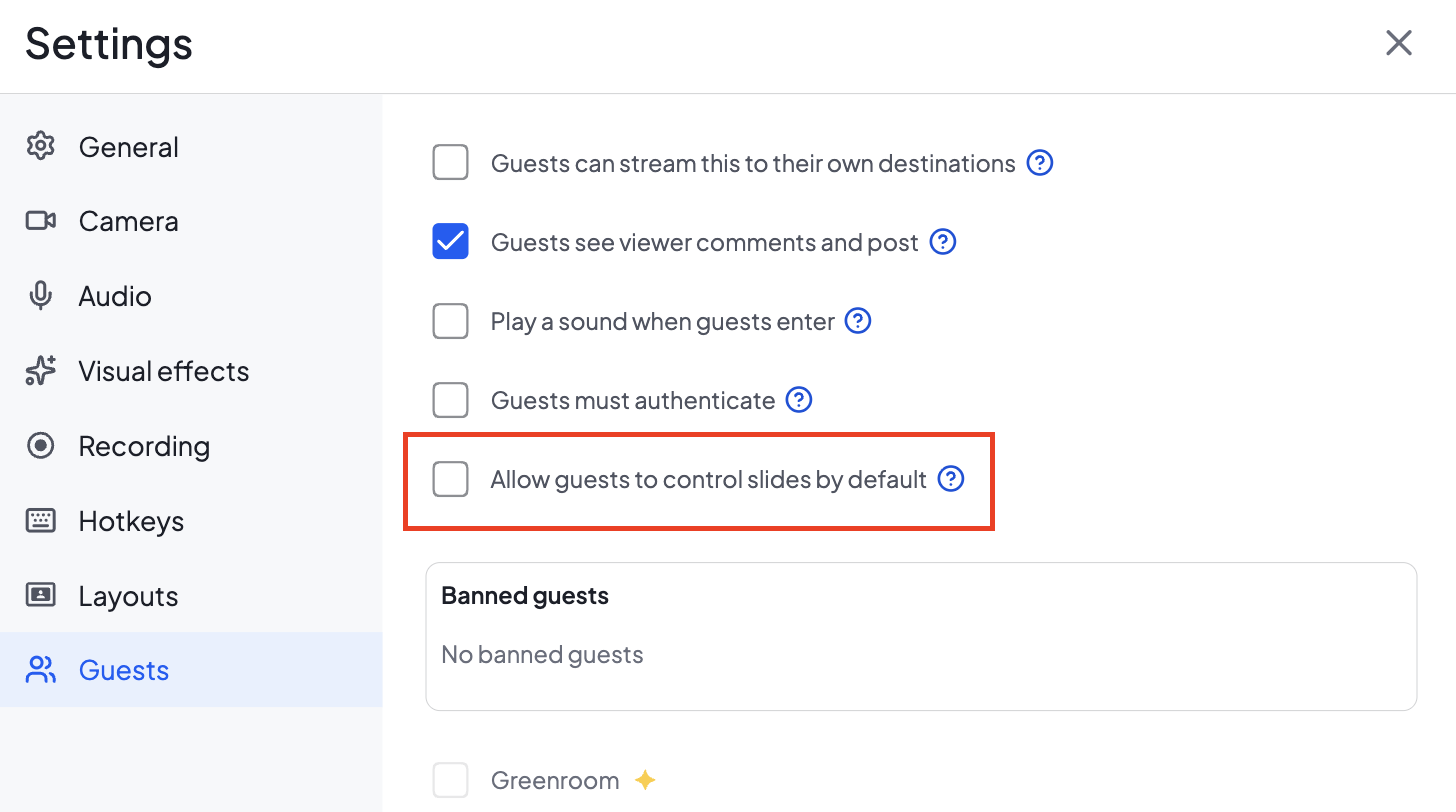Click the Layouts icon in sidebar
Viewport: 1456px width, 812px height.
(x=40, y=596)
